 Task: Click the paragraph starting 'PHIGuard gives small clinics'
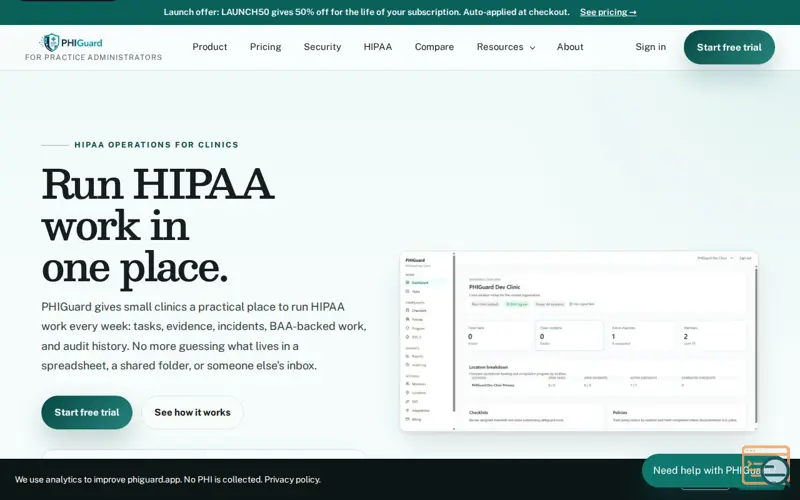point(204,336)
